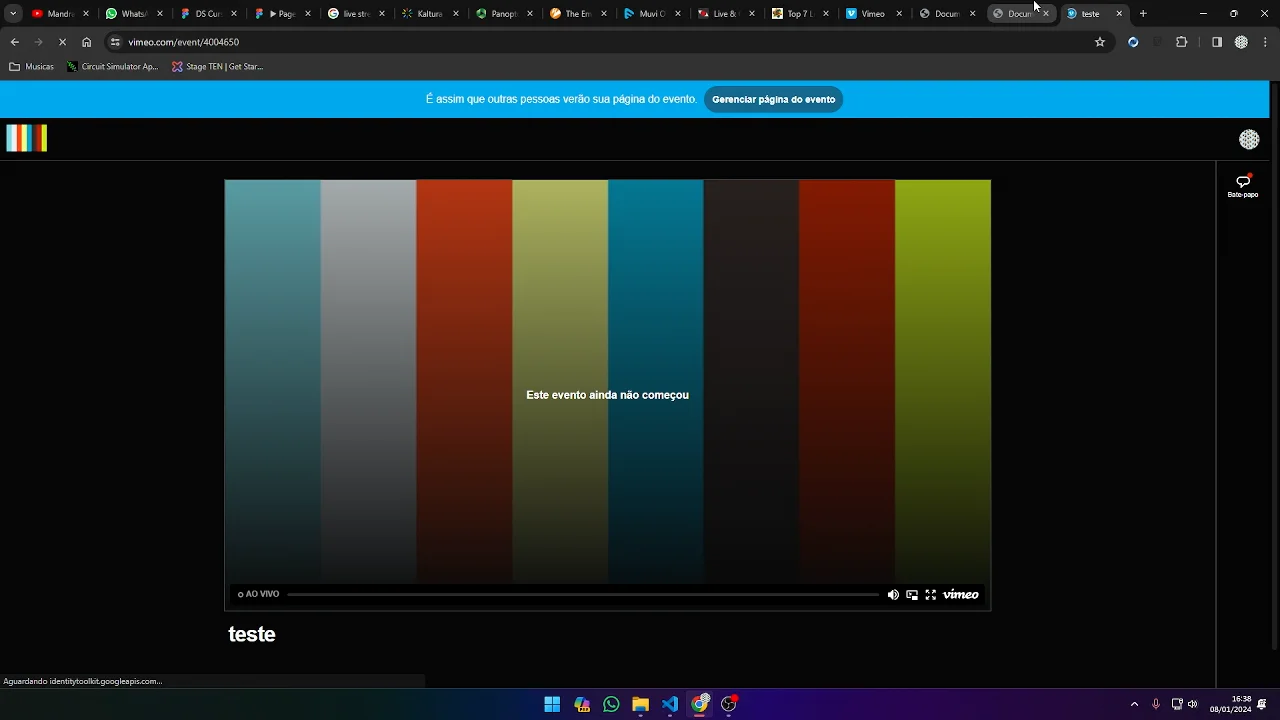Image resolution: width=1280 pixels, height=720 pixels.
Task: Mute the player volume speaker icon
Action: pyautogui.click(x=893, y=595)
